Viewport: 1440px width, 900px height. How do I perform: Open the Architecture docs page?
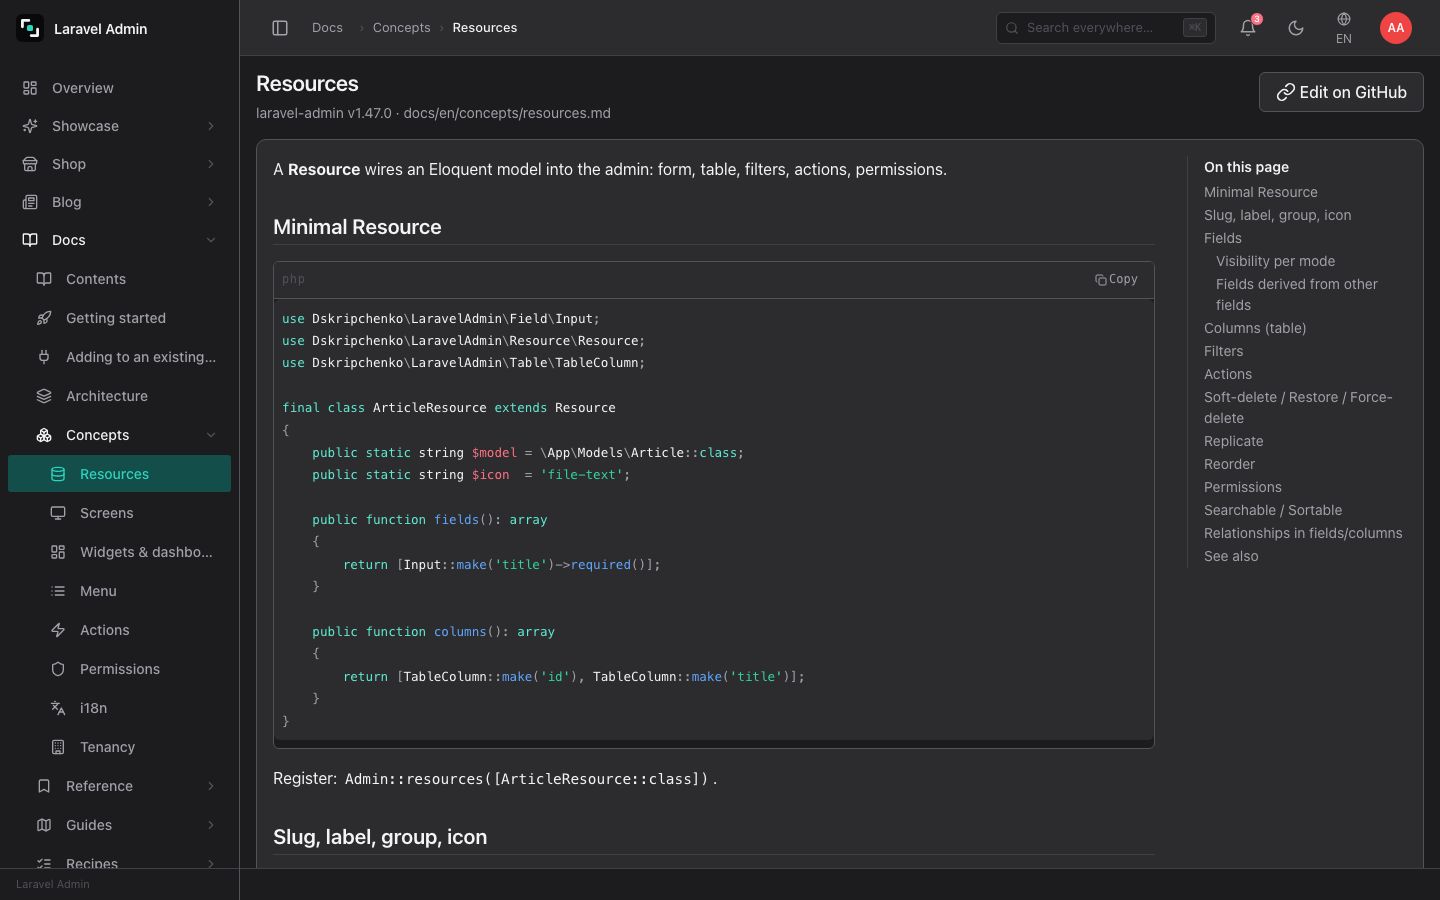[119, 396]
